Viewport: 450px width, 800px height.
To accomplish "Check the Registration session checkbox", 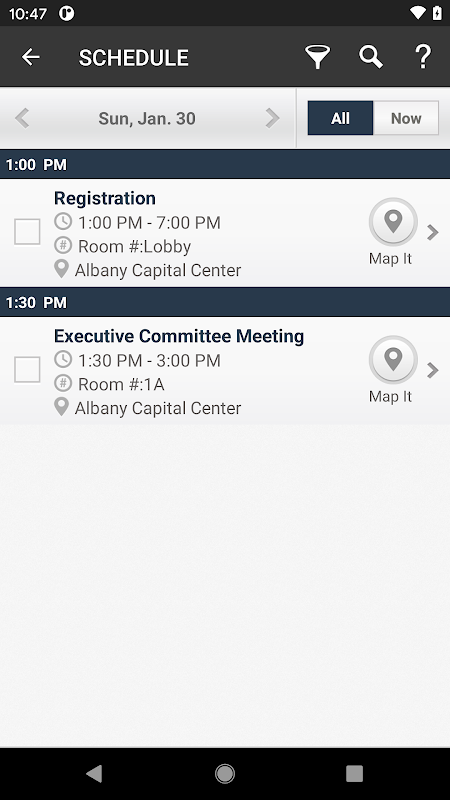I will pos(27,232).
